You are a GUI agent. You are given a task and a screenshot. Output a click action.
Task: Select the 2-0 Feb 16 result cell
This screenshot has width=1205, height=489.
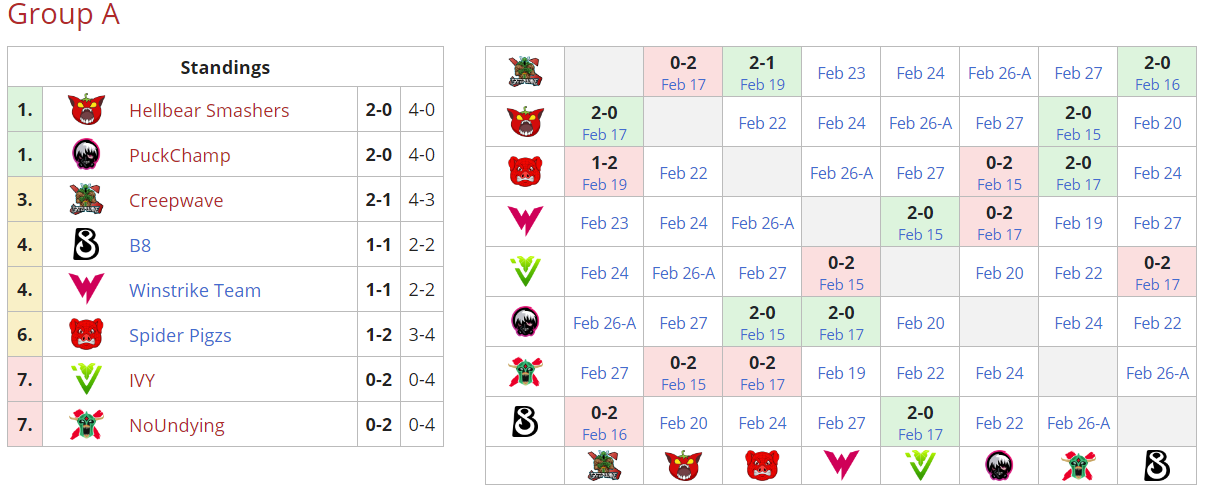point(1157,72)
